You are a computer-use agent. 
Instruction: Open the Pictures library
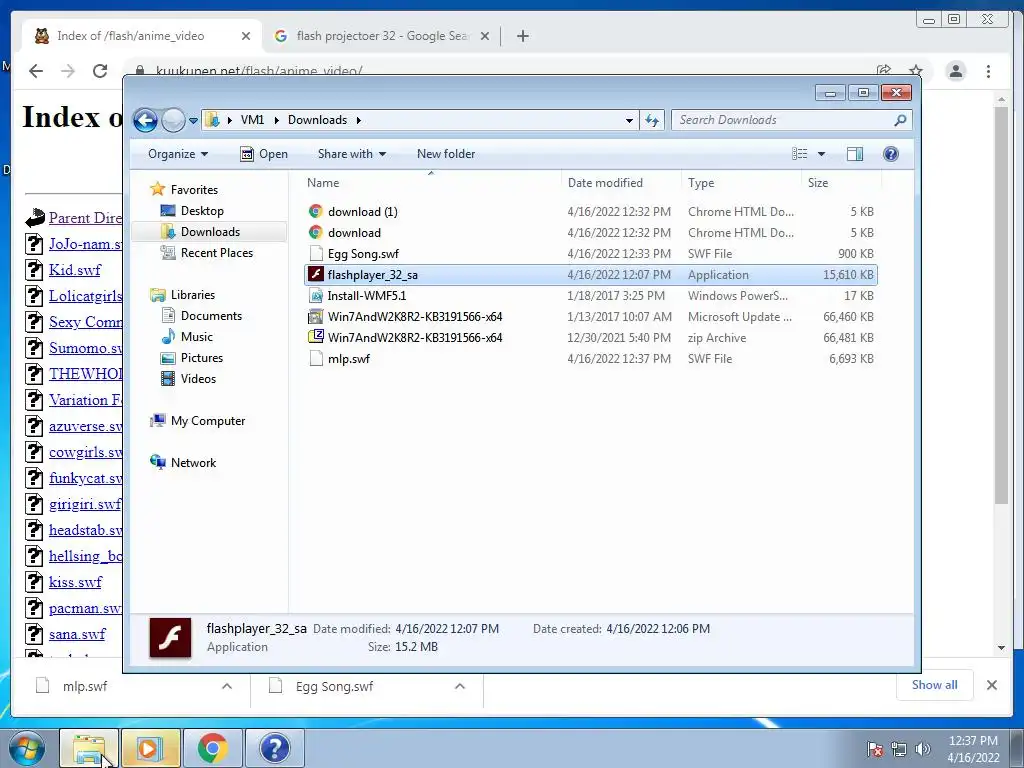click(202, 358)
